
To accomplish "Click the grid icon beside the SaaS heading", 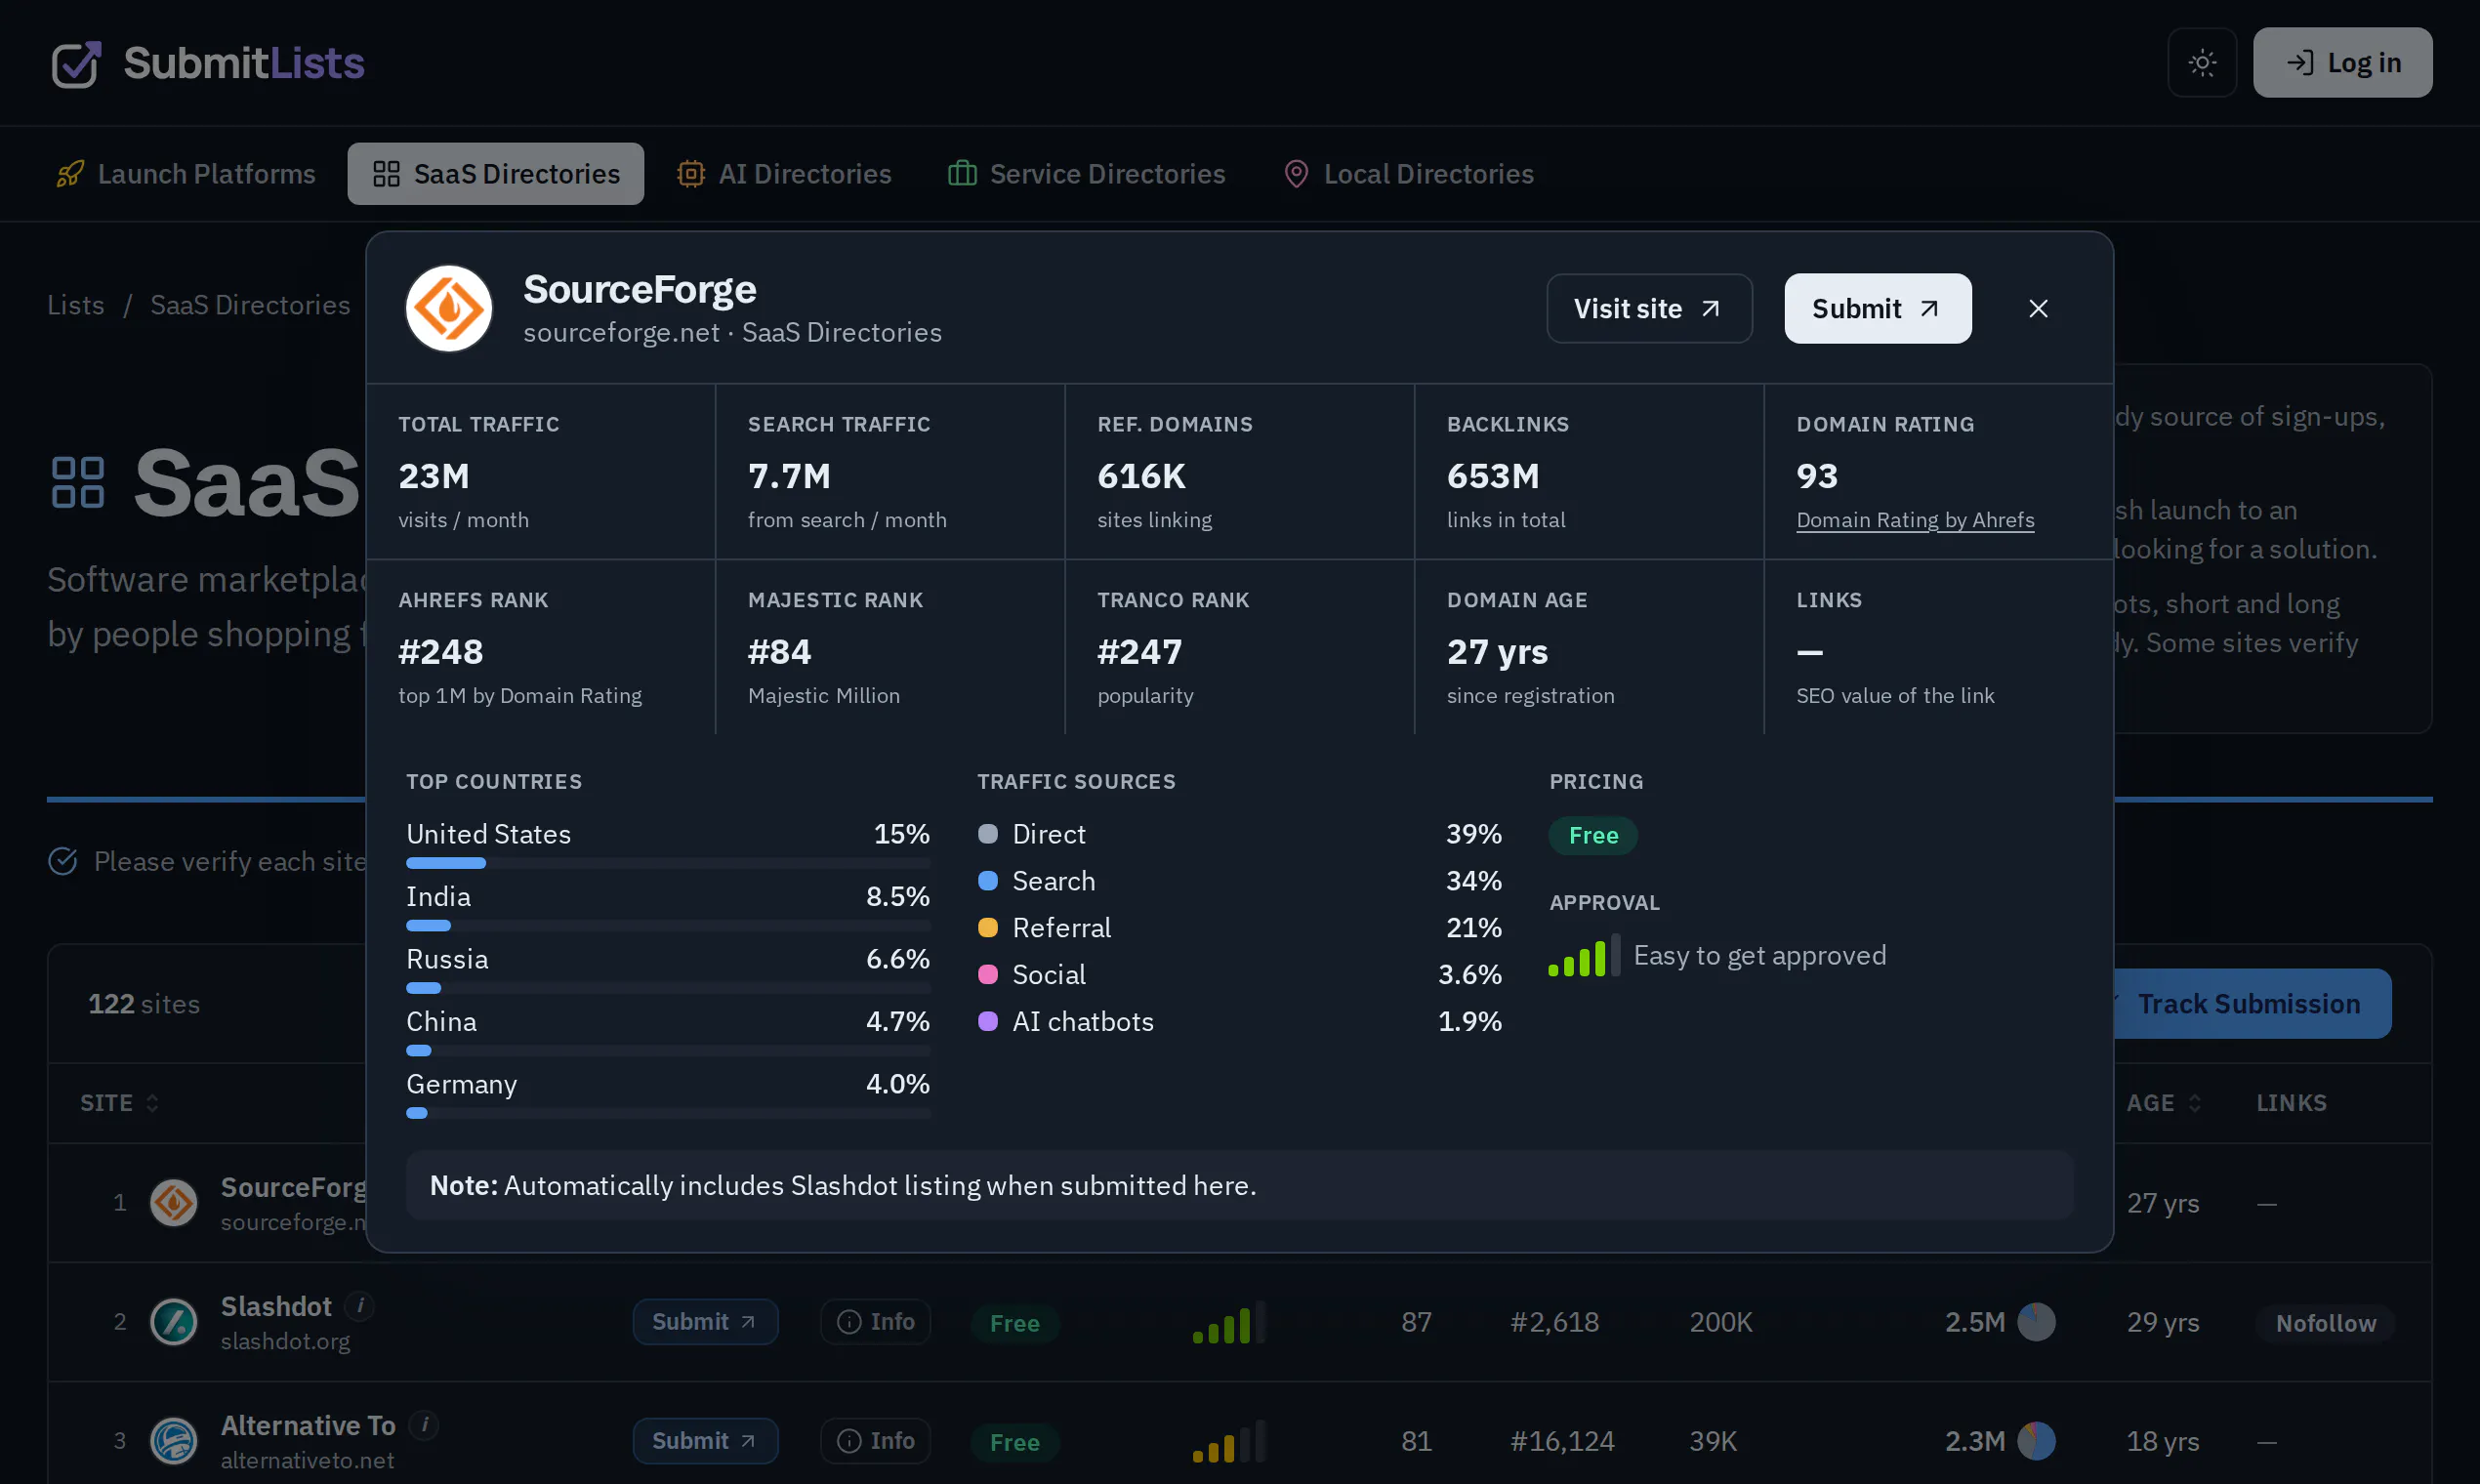I will click(78, 482).
